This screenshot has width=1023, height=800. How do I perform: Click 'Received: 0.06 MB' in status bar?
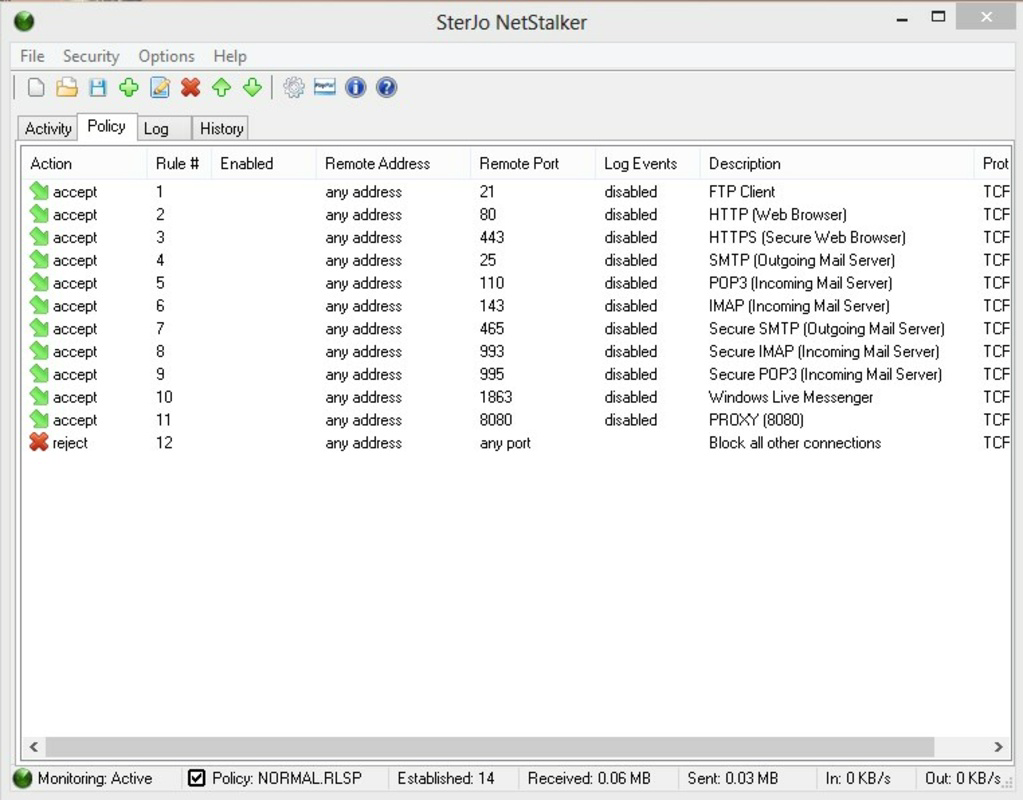[588, 778]
